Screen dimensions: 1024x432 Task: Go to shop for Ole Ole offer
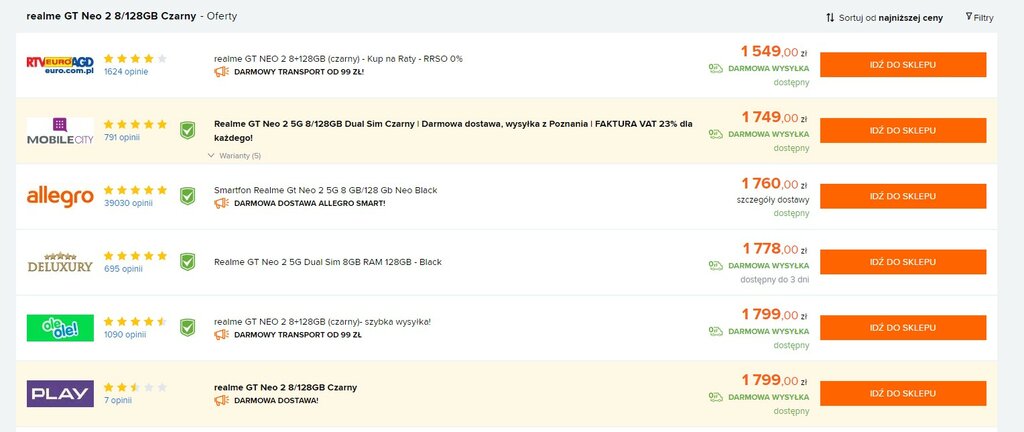(903, 328)
